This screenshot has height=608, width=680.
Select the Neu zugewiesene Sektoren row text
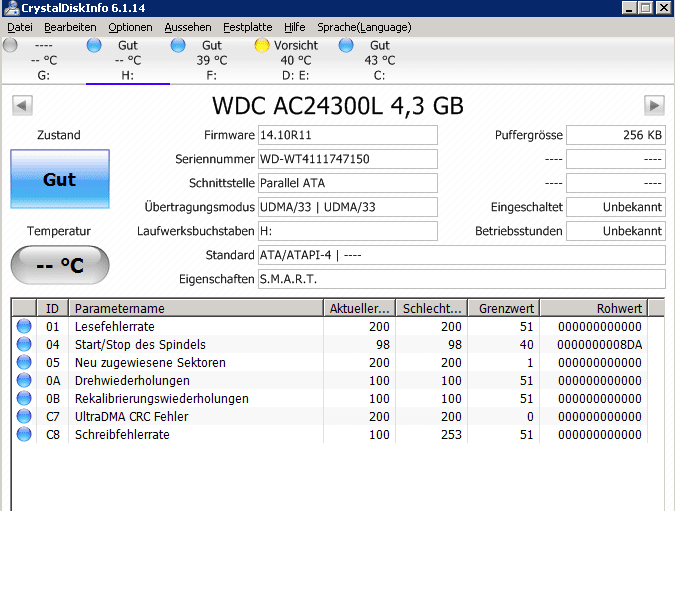pyautogui.click(x=150, y=363)
